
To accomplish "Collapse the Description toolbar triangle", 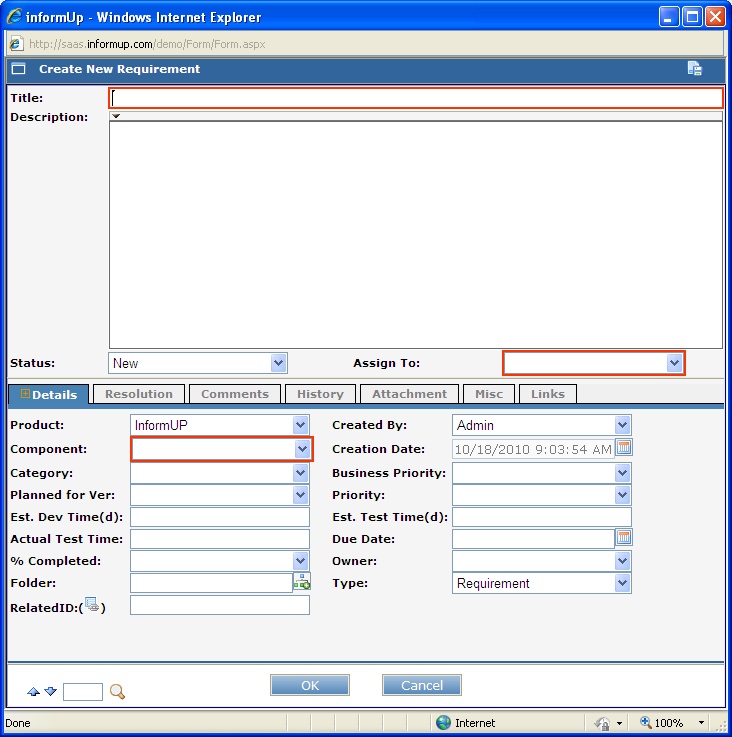I will tap(116, 116).
